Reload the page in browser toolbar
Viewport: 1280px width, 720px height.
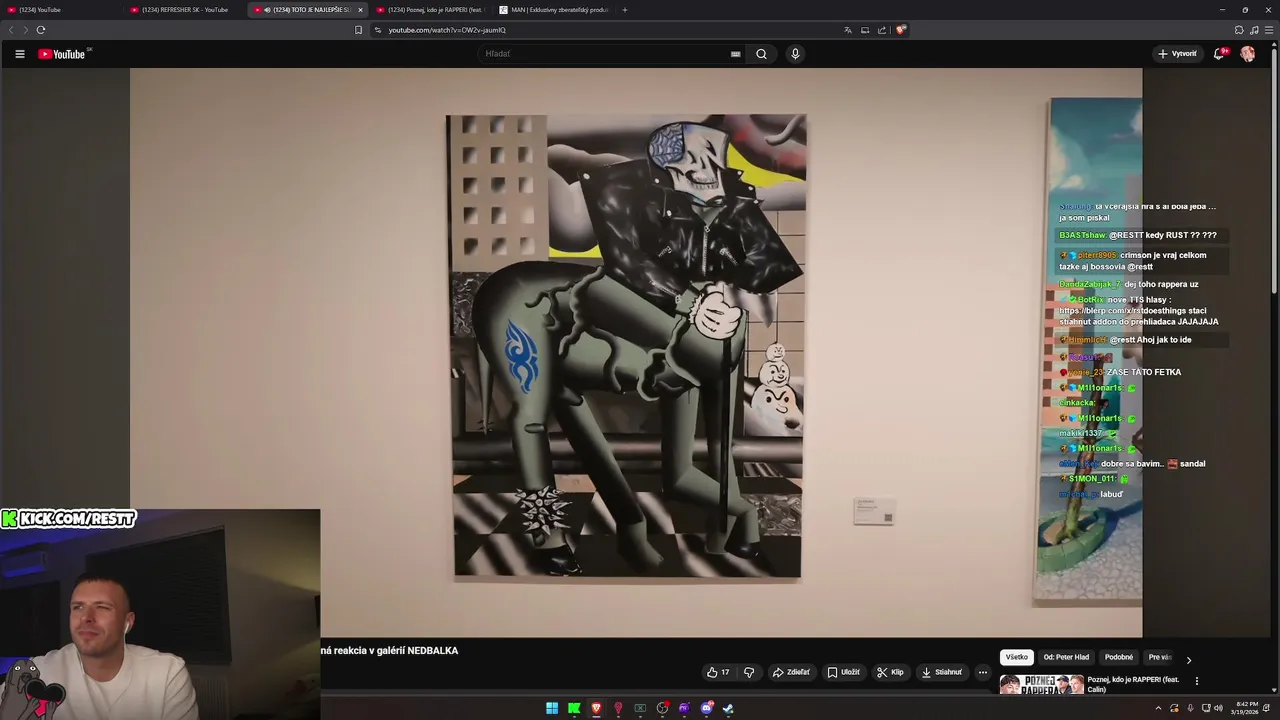(x=41, y=30)
